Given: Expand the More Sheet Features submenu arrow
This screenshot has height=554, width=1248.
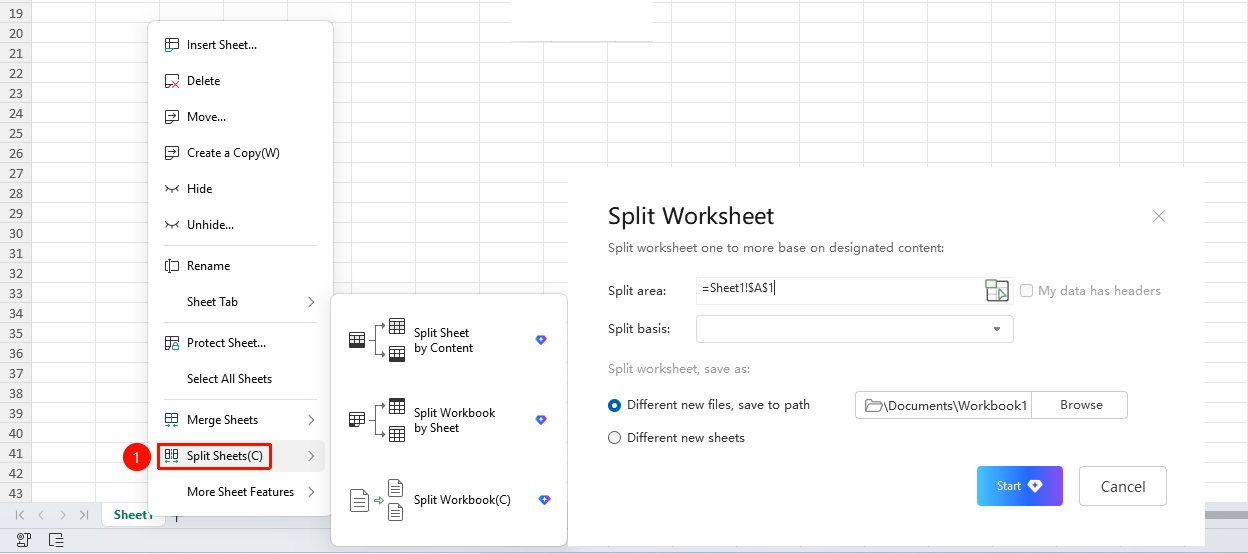Looking at the screenshot, I should pyautogui.click(x=311, y=492).
